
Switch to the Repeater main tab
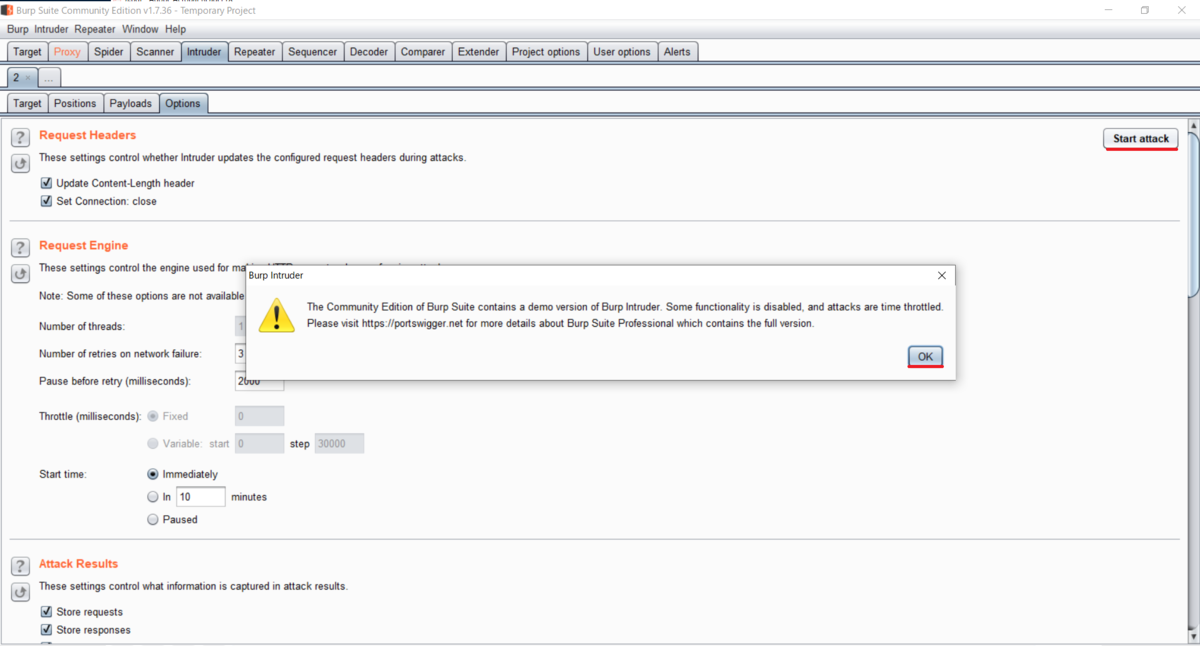[x=254, y=52]
